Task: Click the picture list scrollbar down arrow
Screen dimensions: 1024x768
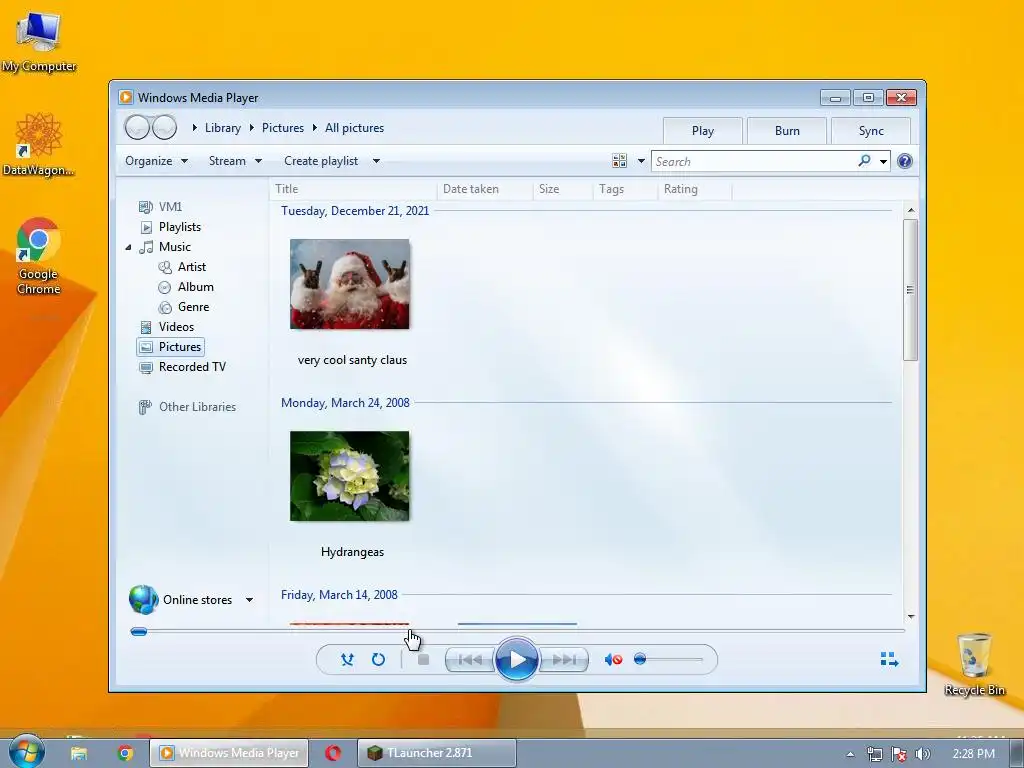Action: pyautogui.click(x=910, y=616)
